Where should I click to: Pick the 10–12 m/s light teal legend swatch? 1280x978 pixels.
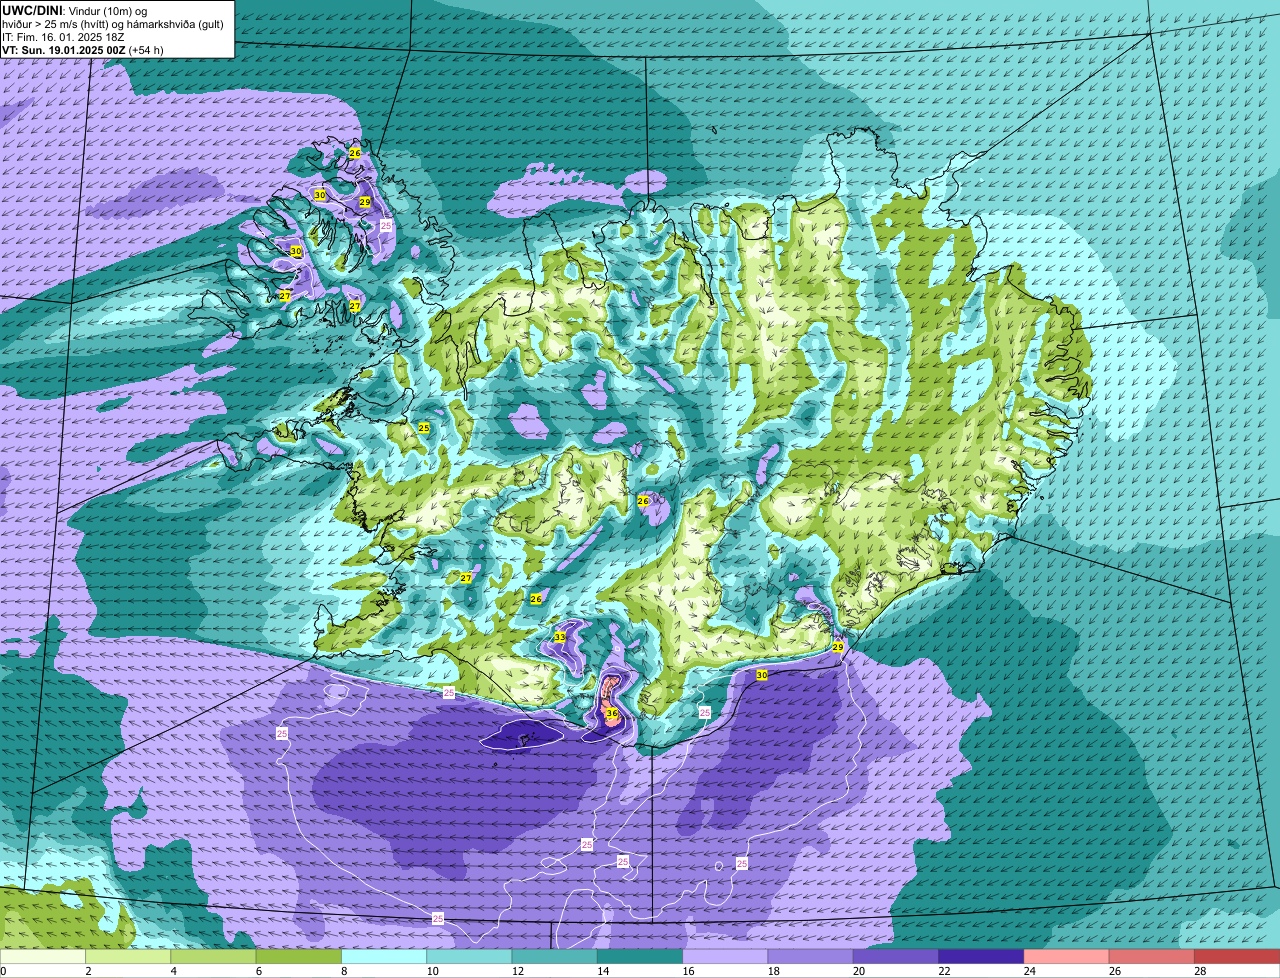(x=470, y=956)
